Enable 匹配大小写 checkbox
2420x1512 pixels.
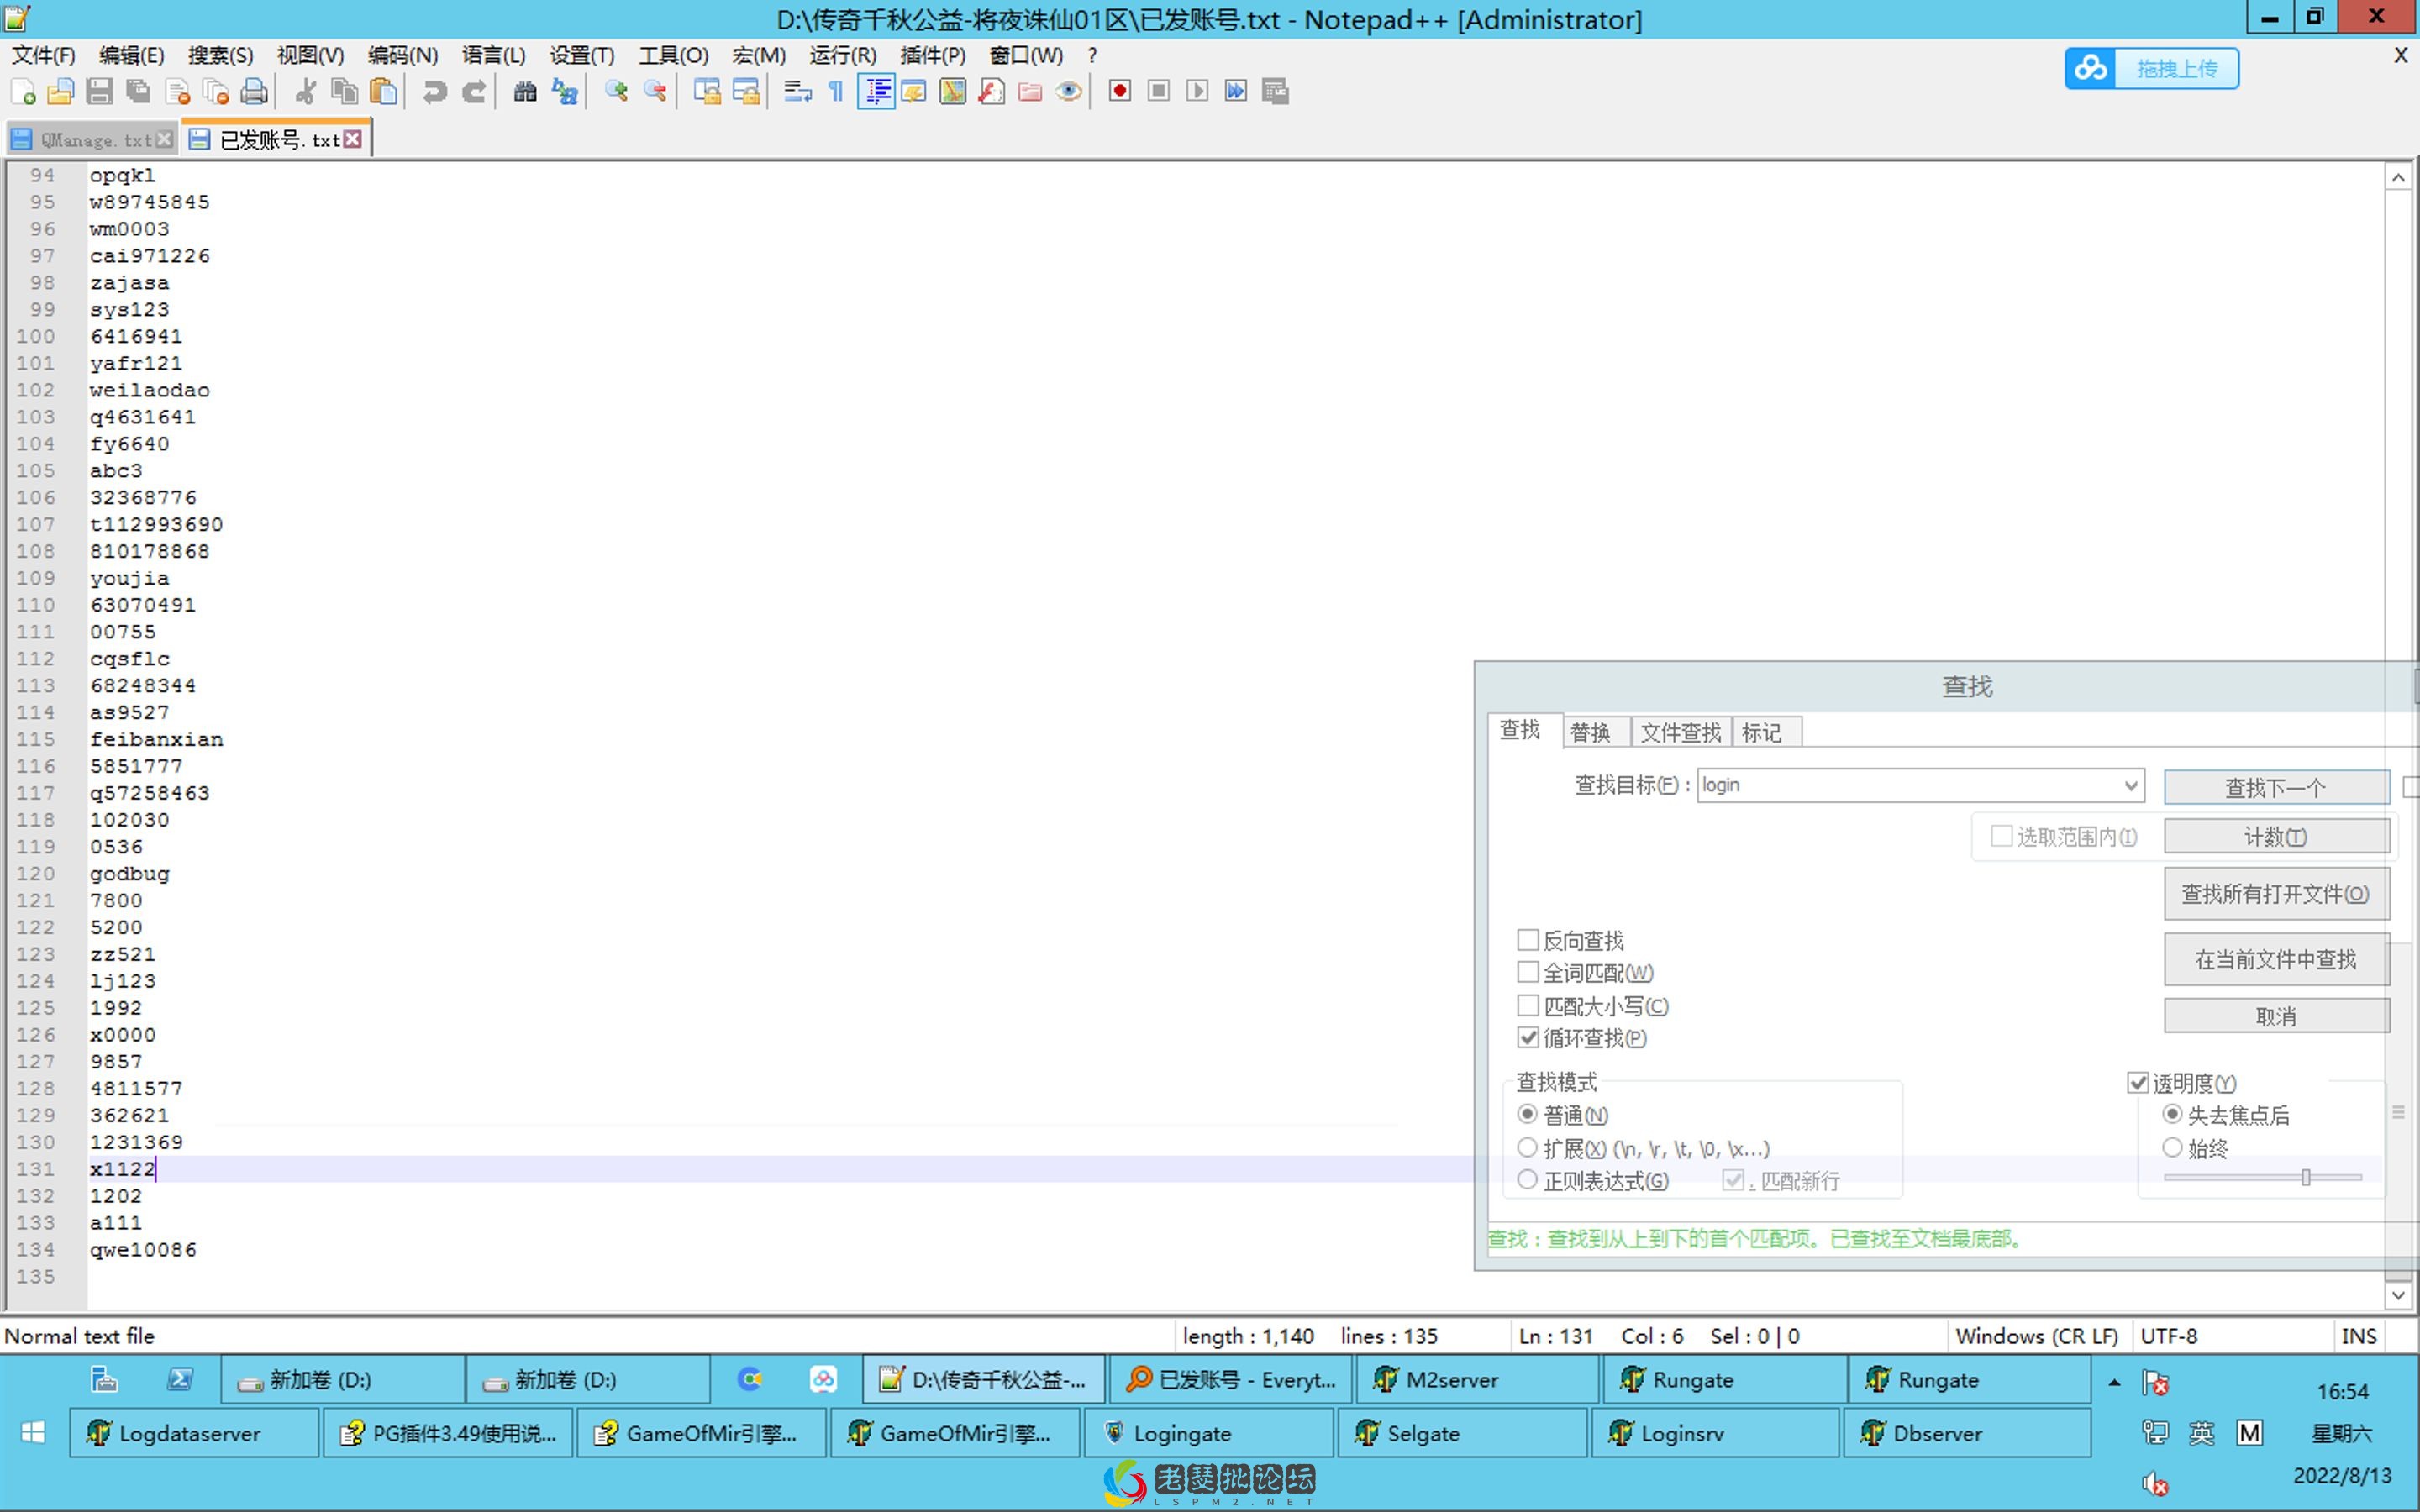(1528, 1005)
